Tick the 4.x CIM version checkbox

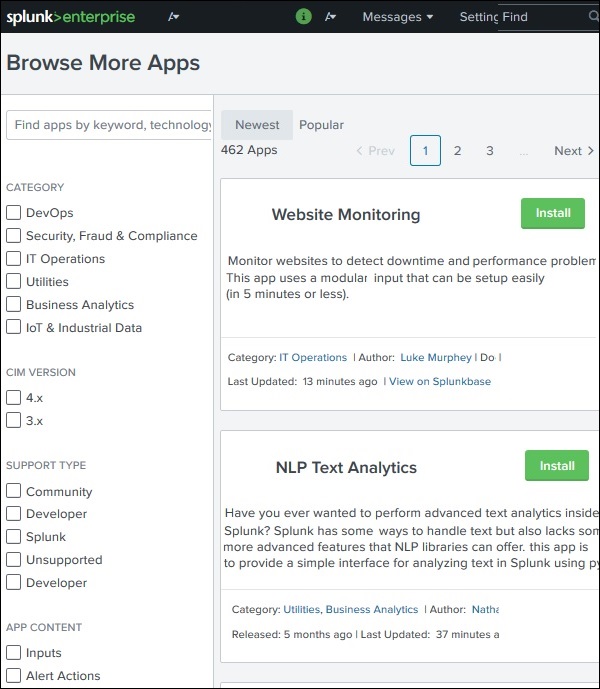(x=14, y=398)
